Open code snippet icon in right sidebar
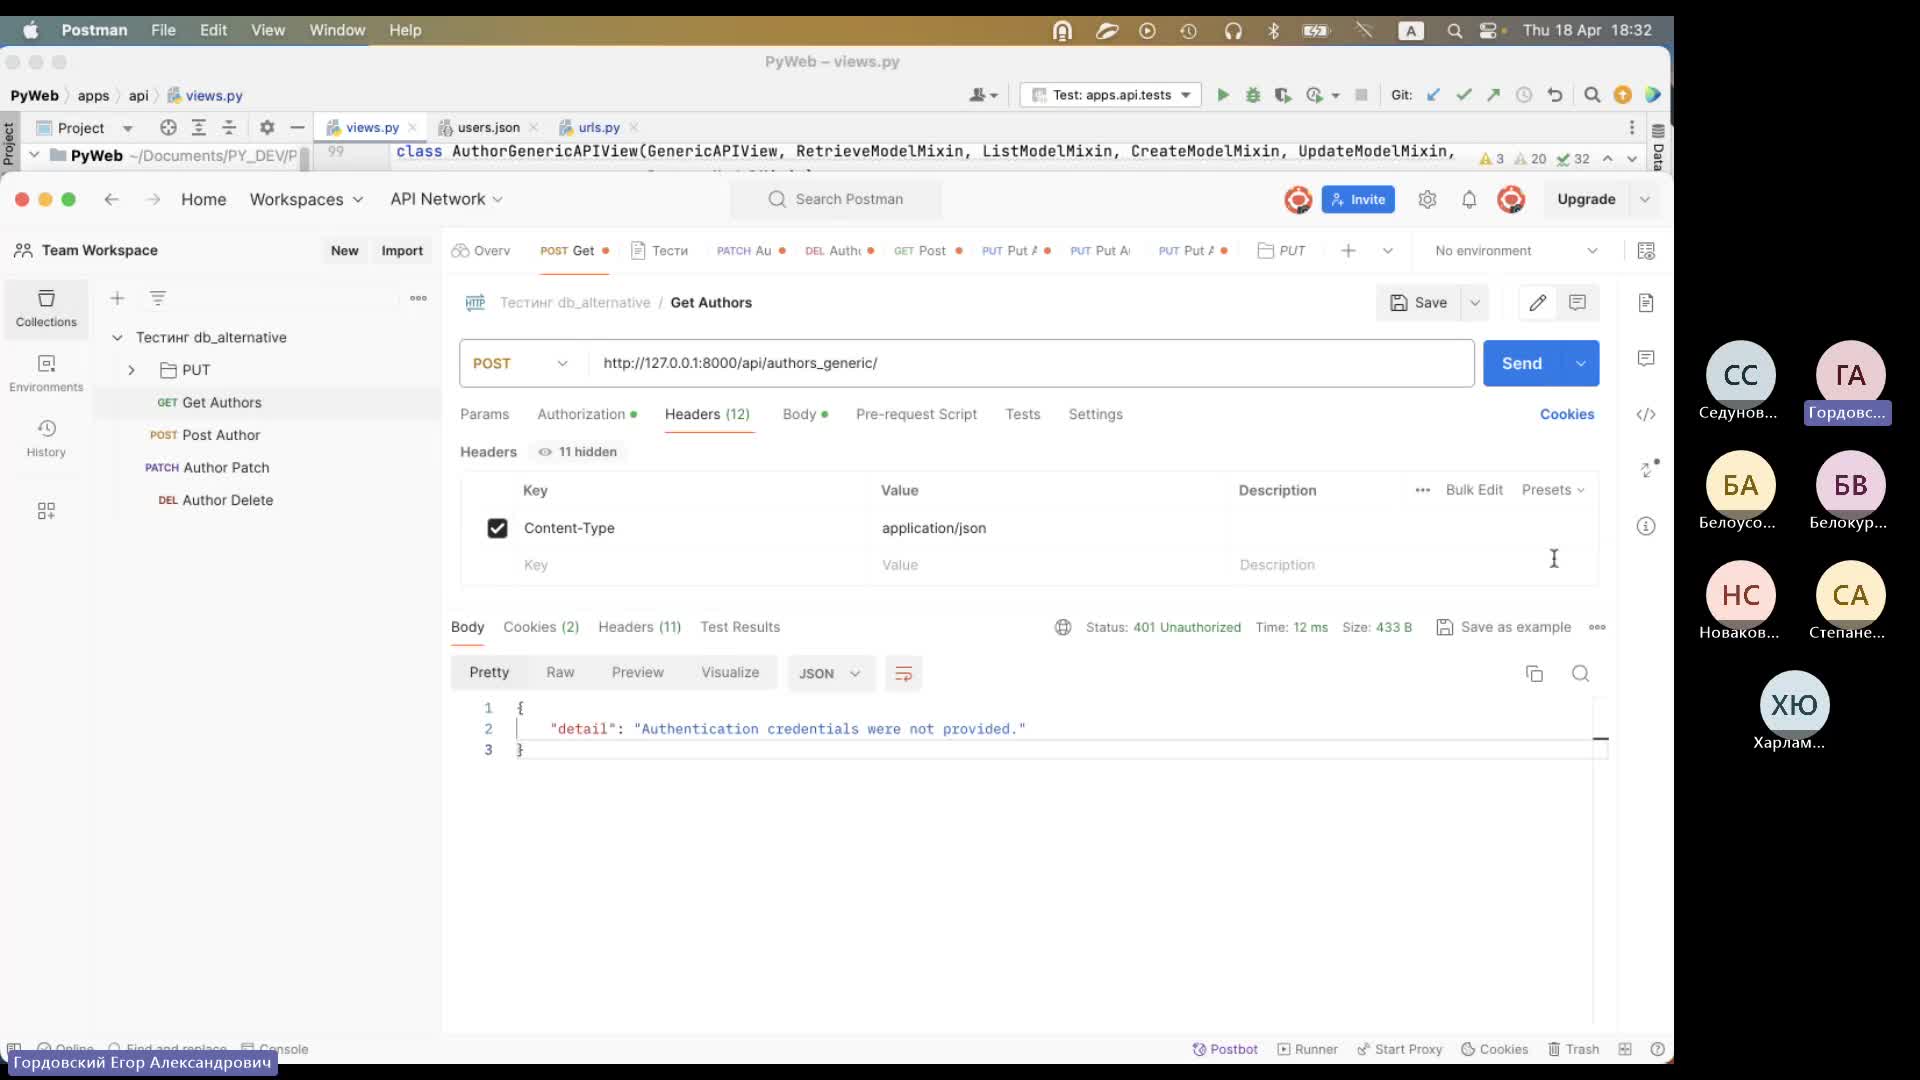 tap(1646, 414)
